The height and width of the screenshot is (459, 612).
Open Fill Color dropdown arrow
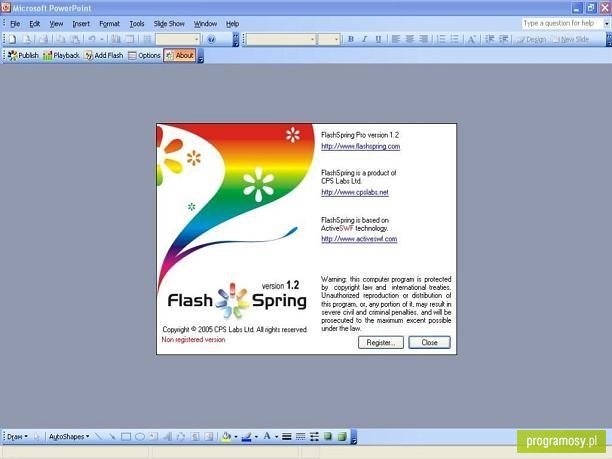236,436
